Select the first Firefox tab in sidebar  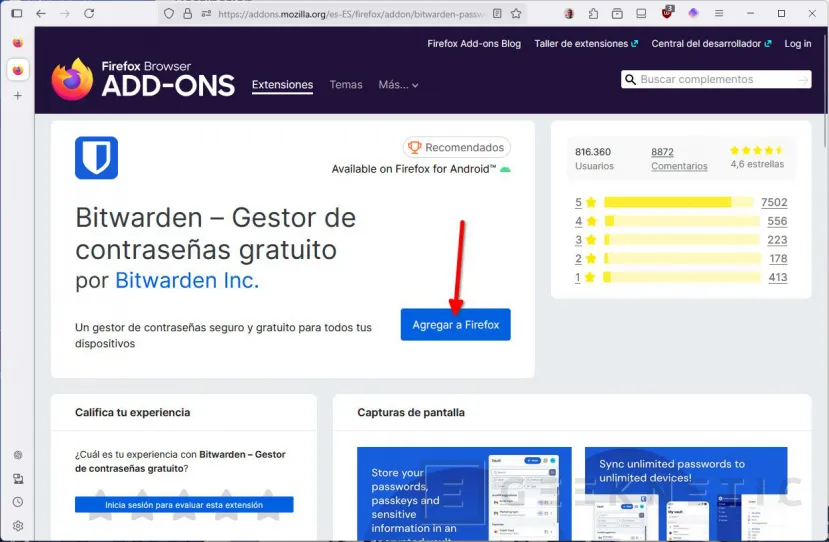[x=17, y=42]
